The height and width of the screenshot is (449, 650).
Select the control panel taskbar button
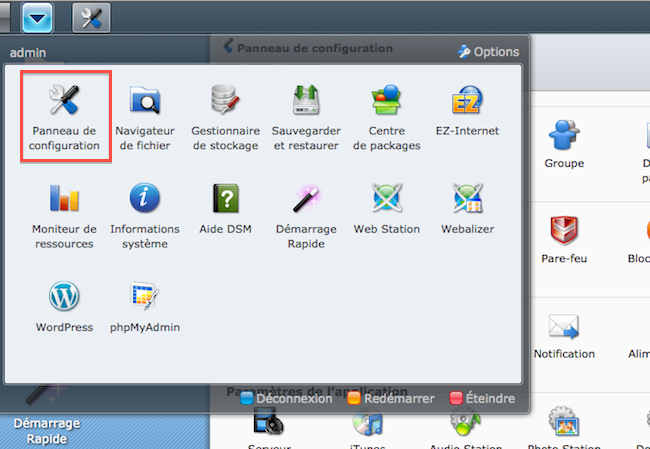pos(91,17)
